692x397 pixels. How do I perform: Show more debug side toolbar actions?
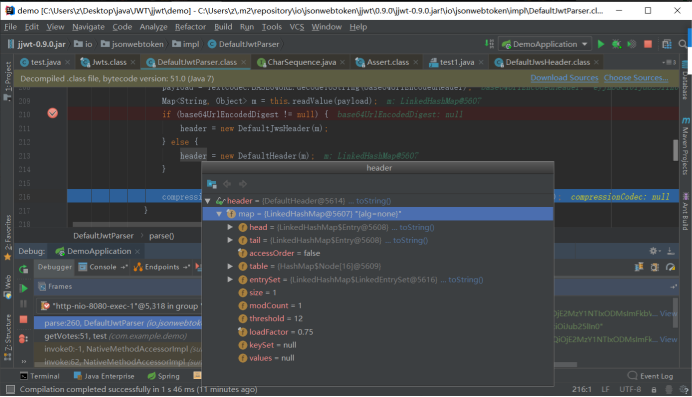(23, 361)
